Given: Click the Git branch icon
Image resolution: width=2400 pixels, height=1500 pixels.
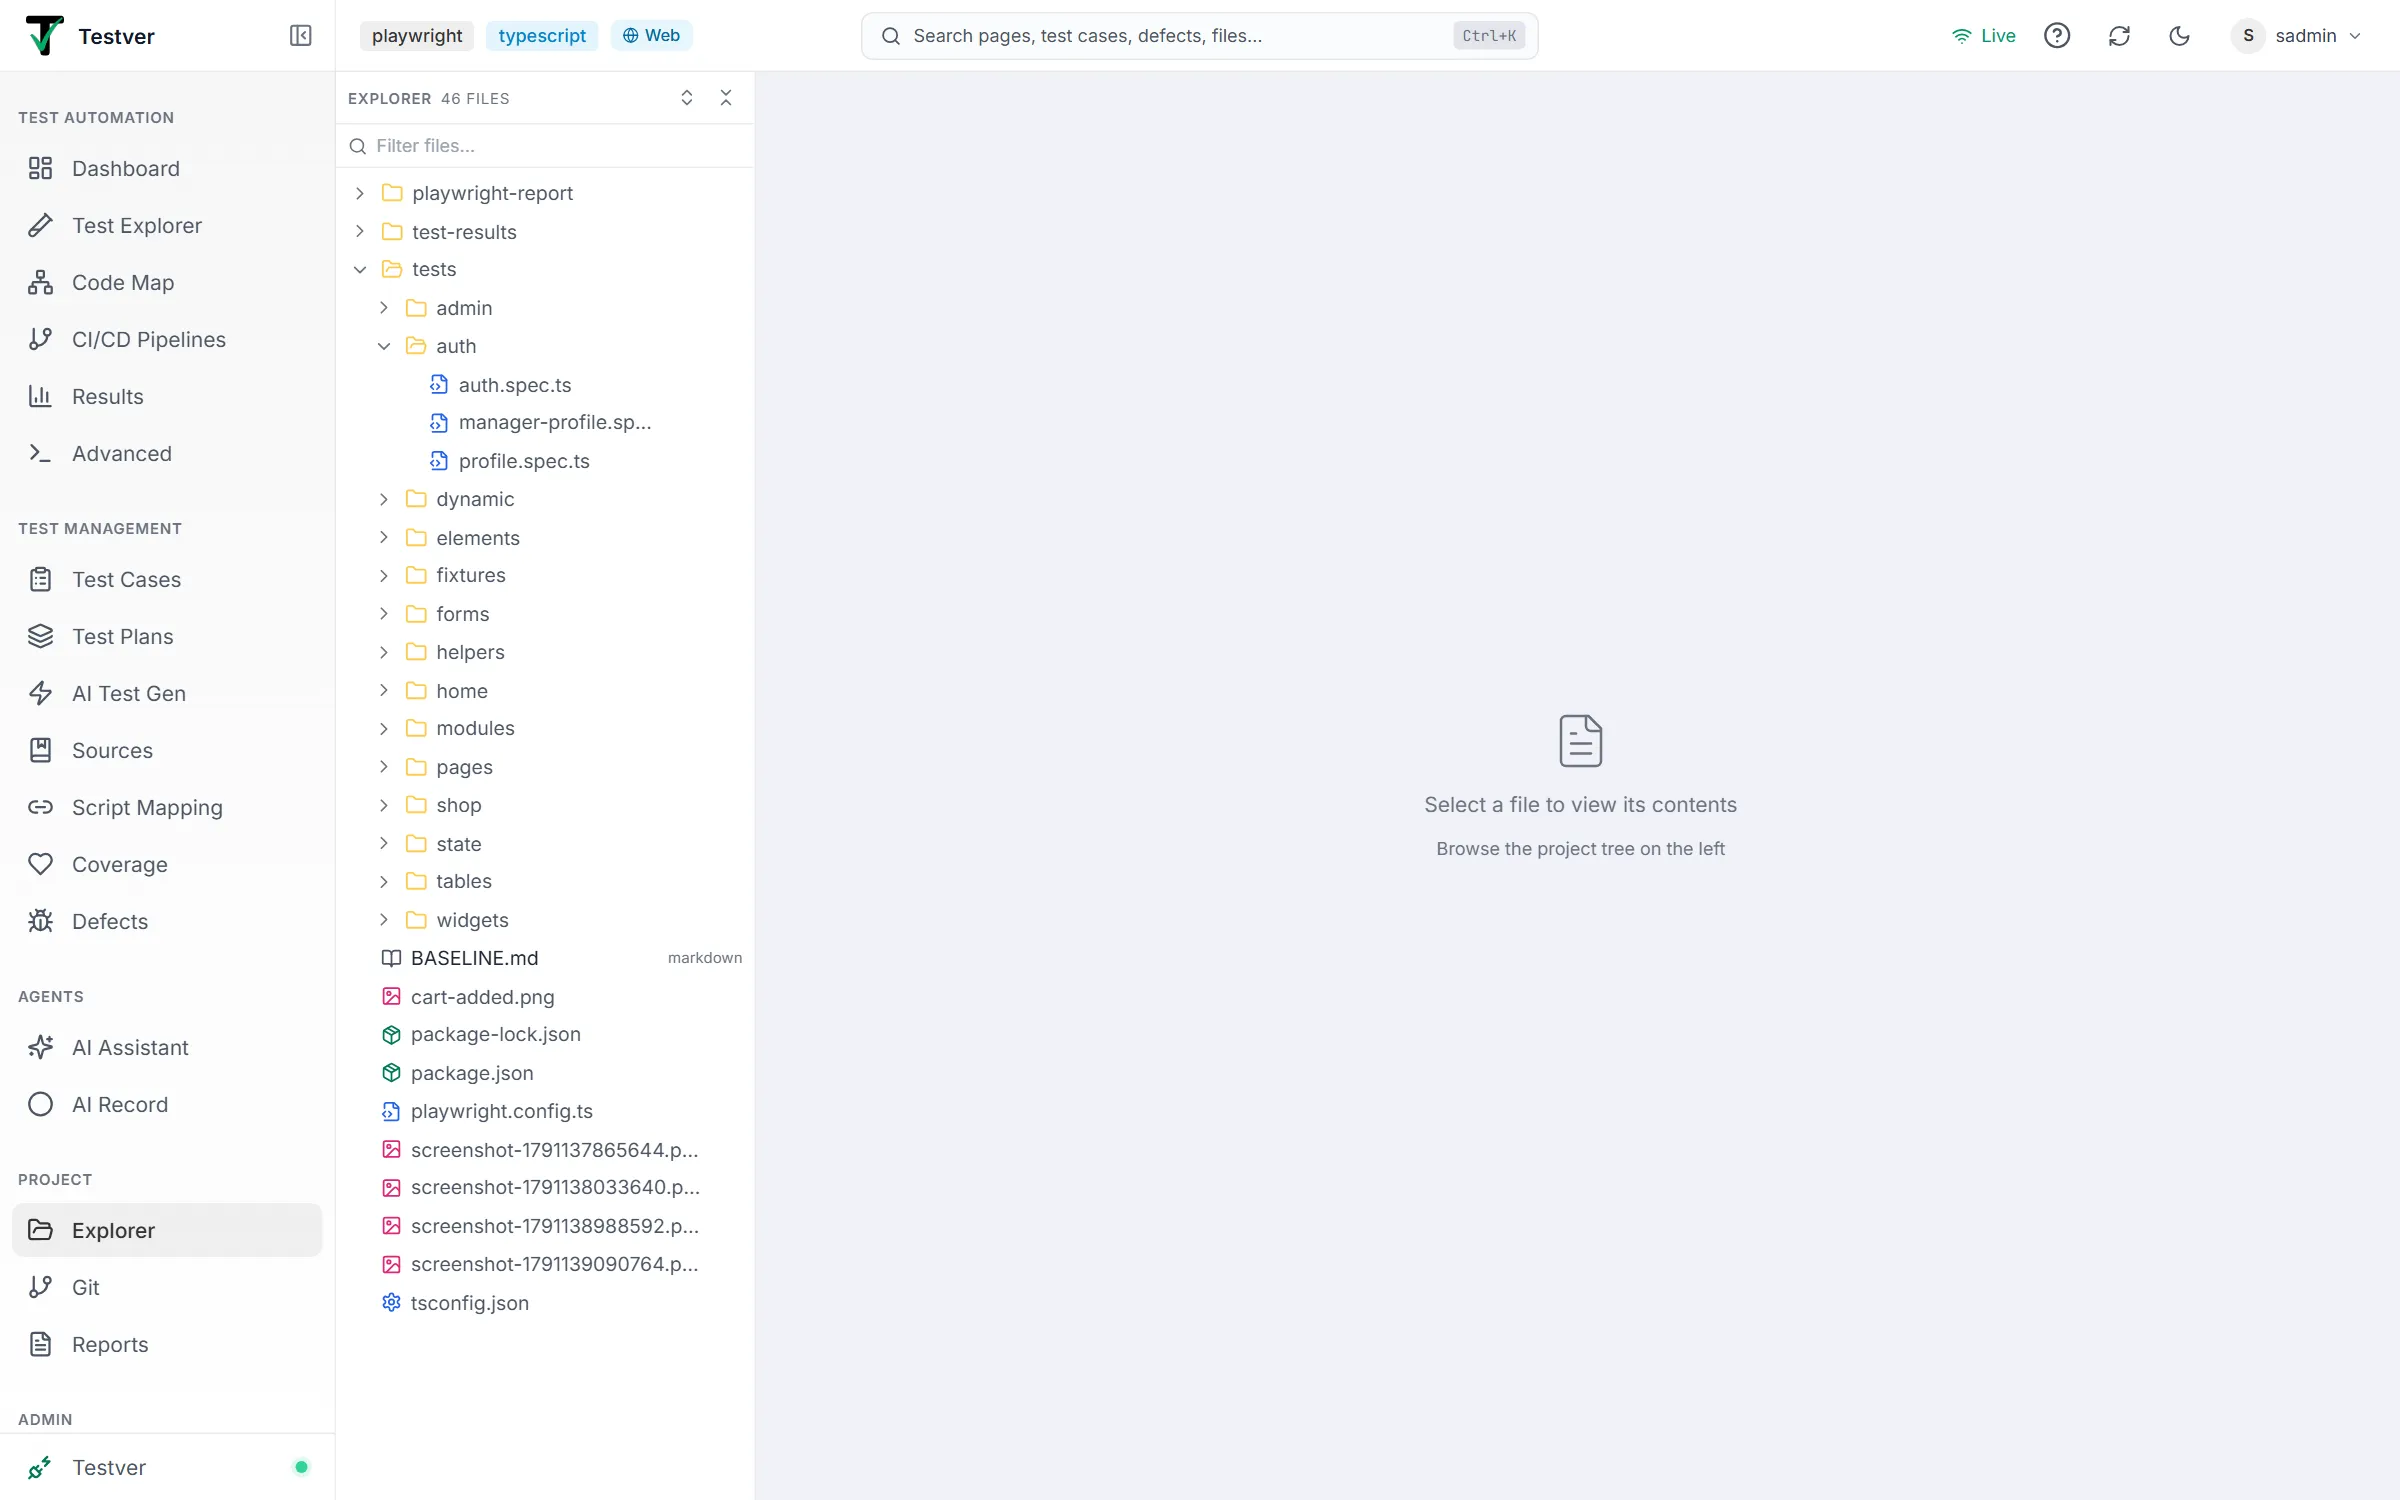Looking at the screenshot, I should click(40, 1287).
